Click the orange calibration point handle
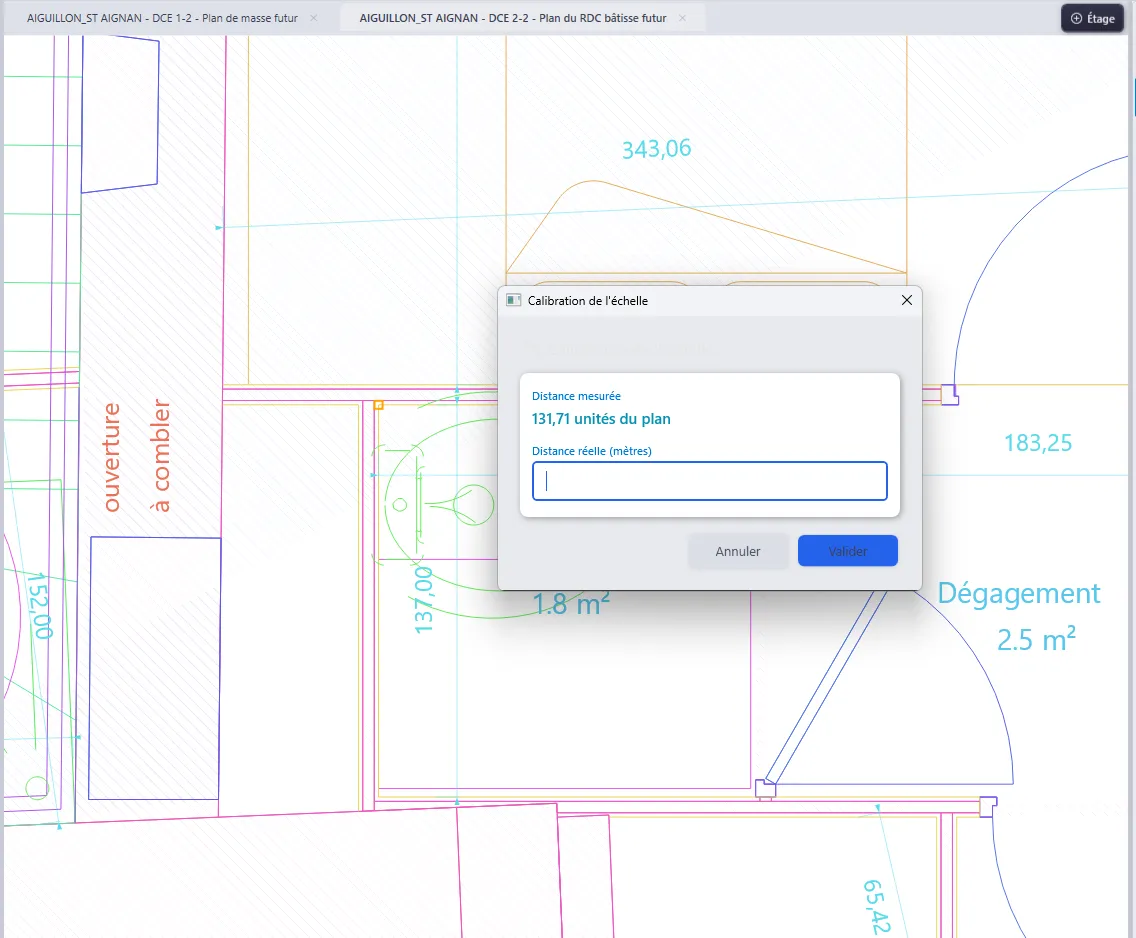This screenshot has width=1136, height=938. click(378, 405)
